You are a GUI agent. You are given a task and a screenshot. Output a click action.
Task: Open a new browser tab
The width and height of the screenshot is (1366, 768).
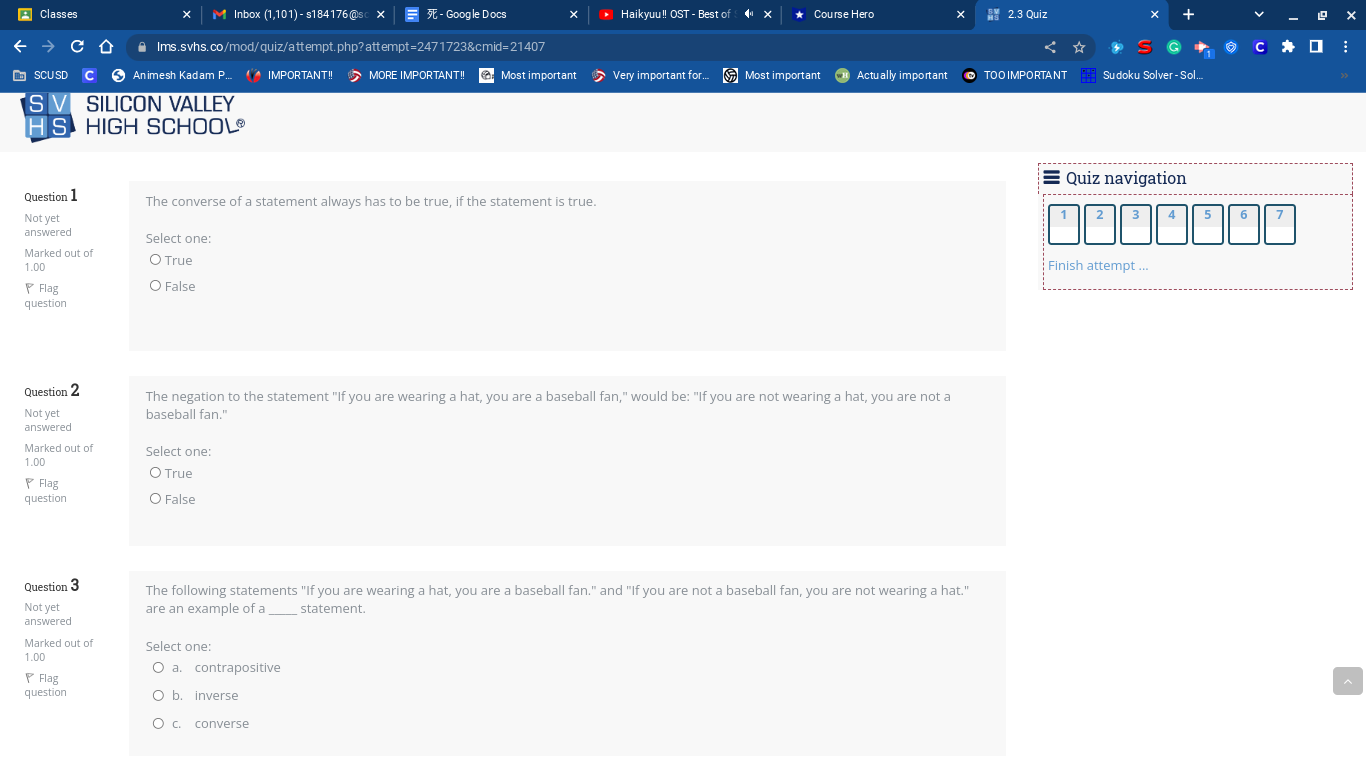coord(1188,14)
